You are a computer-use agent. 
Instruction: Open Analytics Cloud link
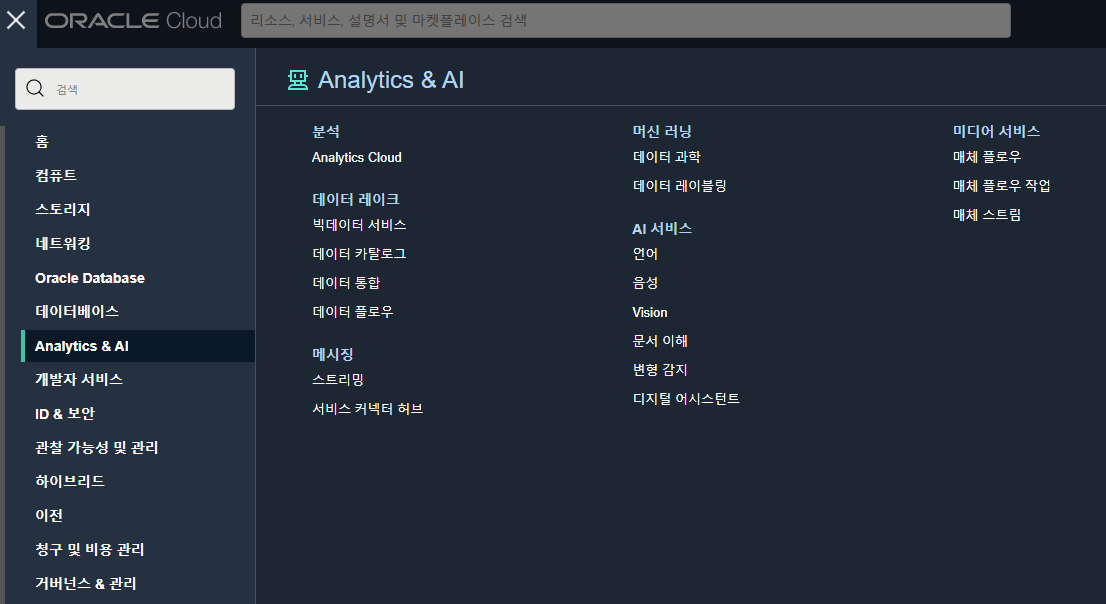(356, 157)
